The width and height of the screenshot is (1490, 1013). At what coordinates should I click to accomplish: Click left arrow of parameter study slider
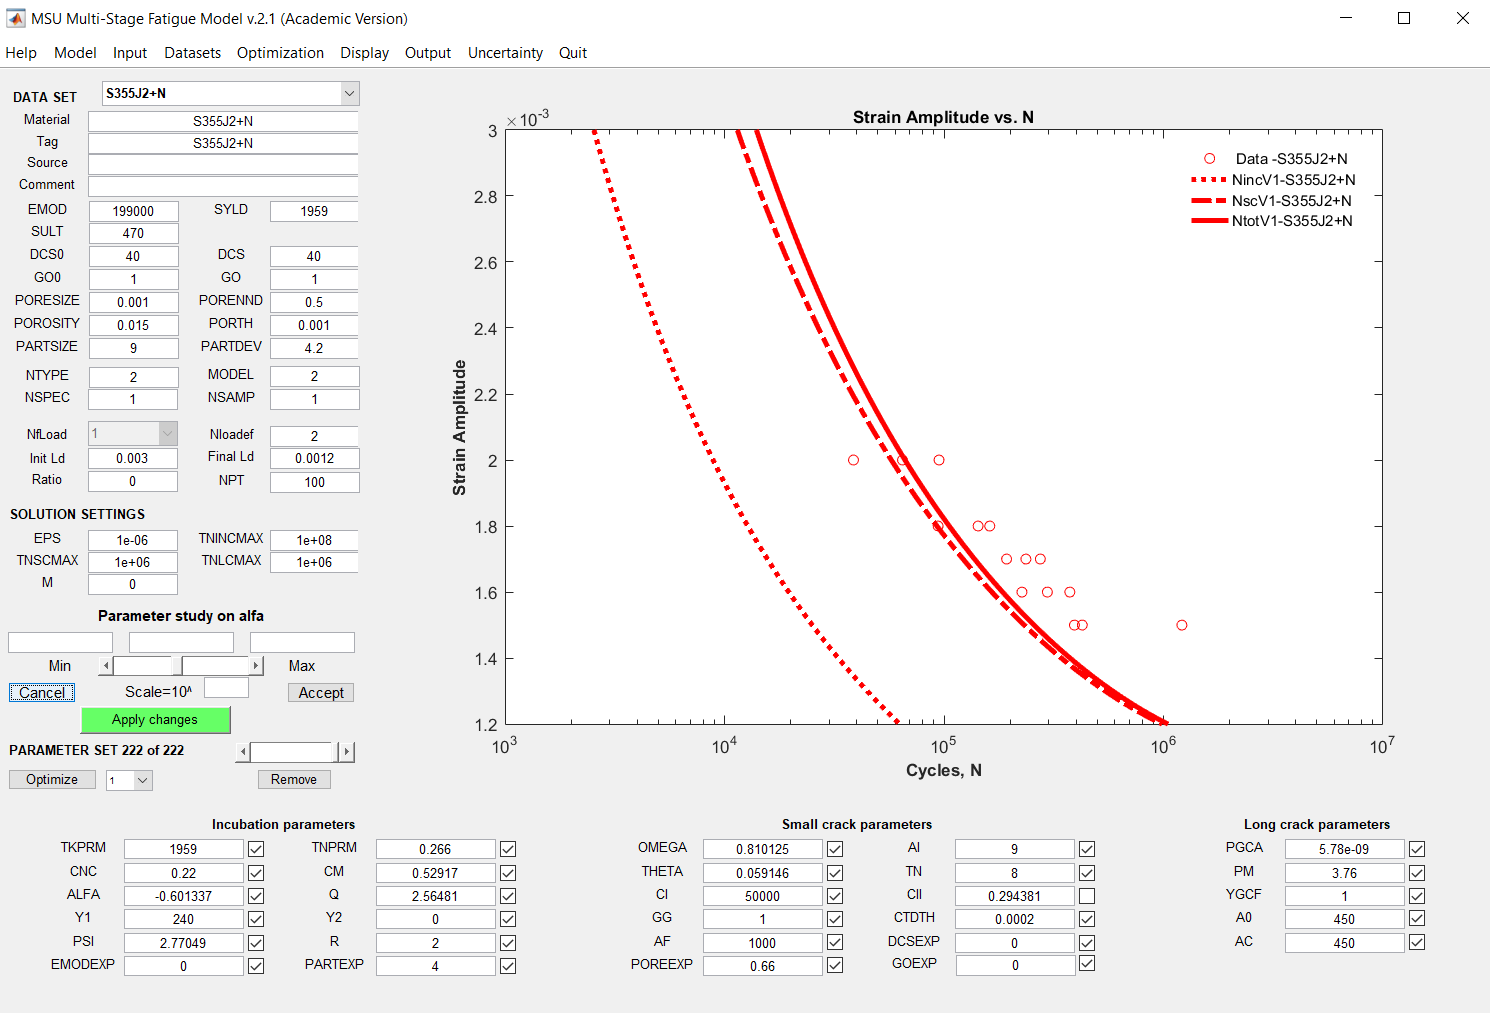106,666
